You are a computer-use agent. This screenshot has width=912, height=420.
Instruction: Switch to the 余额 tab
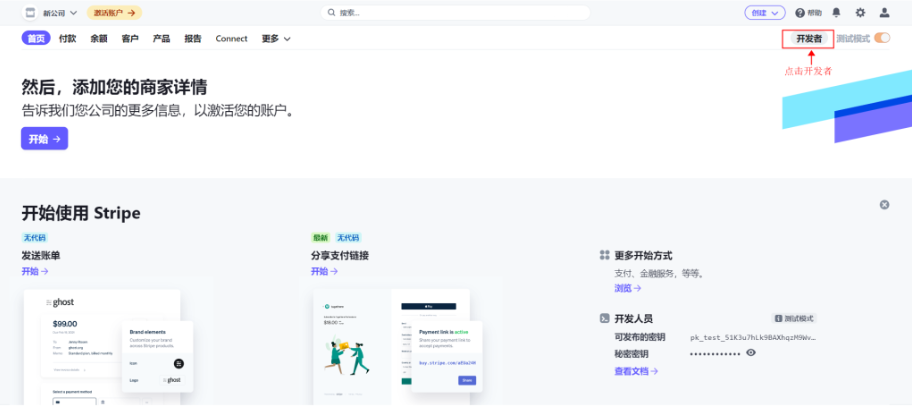click(x=99, y=38)
